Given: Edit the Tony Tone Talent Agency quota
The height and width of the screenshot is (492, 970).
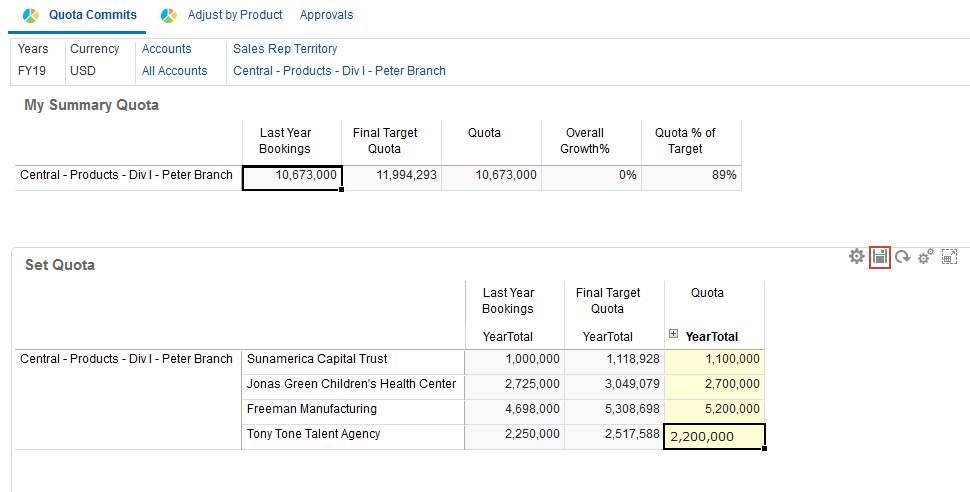Looking at the screenshot, I should (714, 436).
